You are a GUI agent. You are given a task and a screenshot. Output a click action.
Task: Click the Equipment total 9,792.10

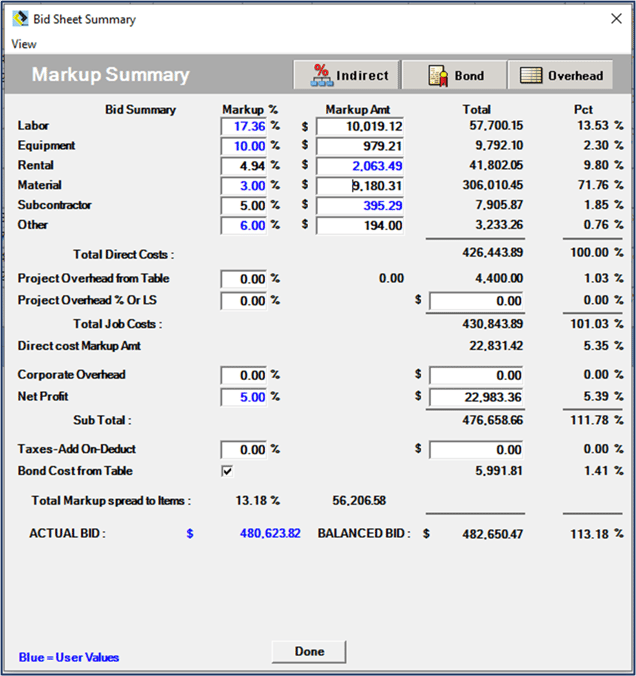coord(499,145)
